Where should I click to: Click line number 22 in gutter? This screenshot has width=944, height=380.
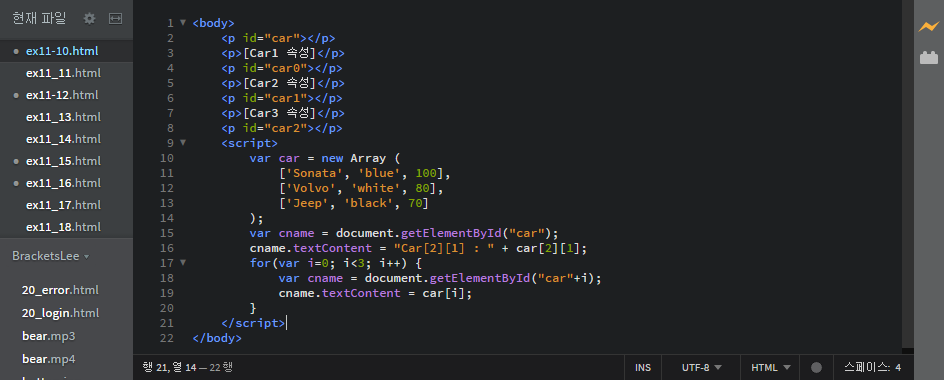pos(167,338)
